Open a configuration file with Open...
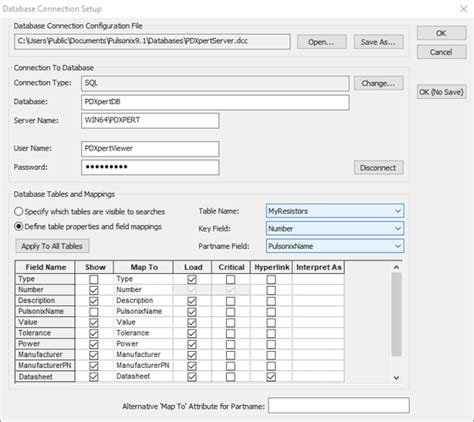 (322, 42)
